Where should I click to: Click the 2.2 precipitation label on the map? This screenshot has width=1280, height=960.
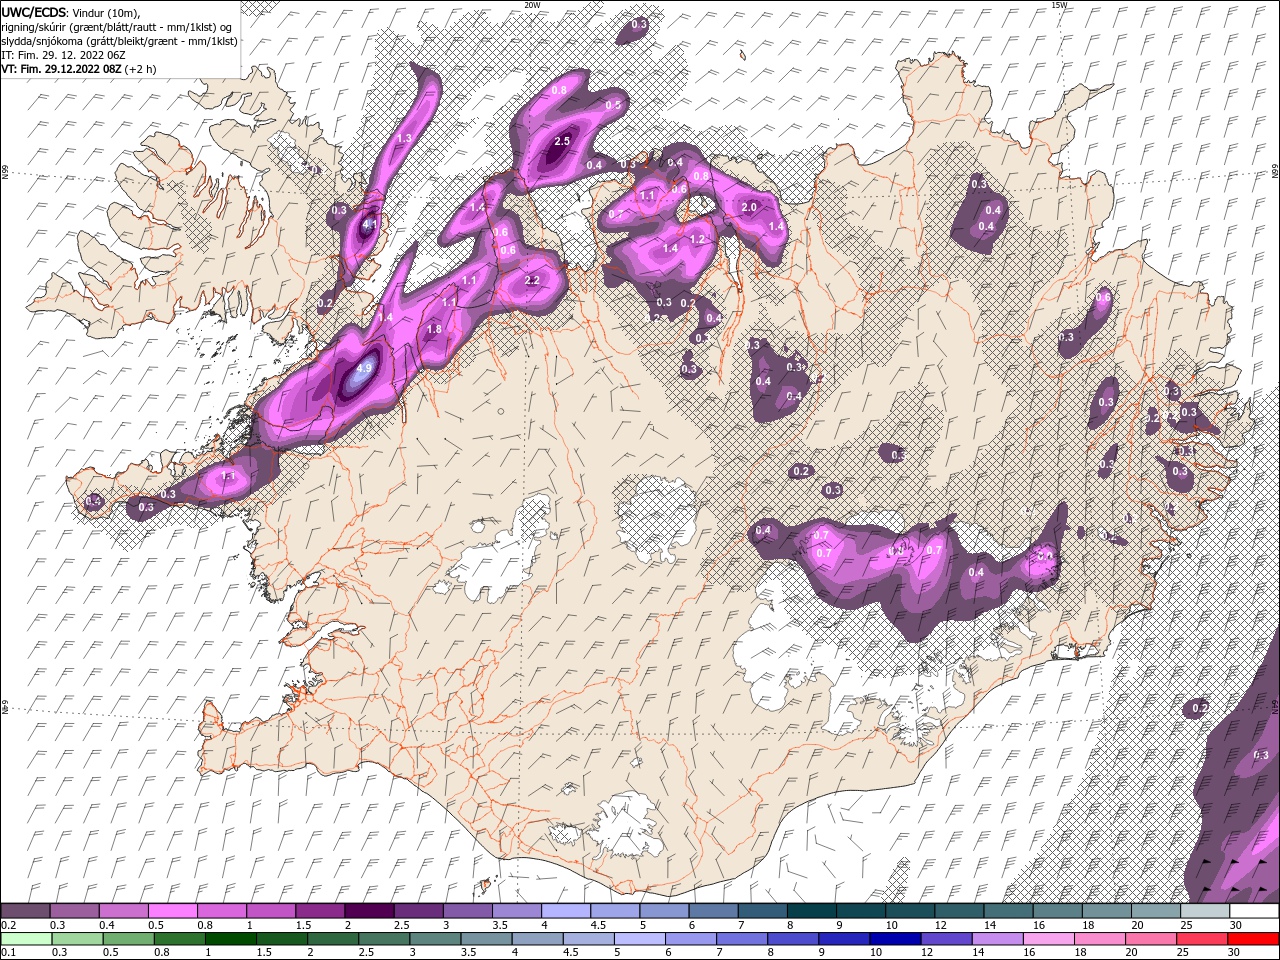tap(532, 280)
